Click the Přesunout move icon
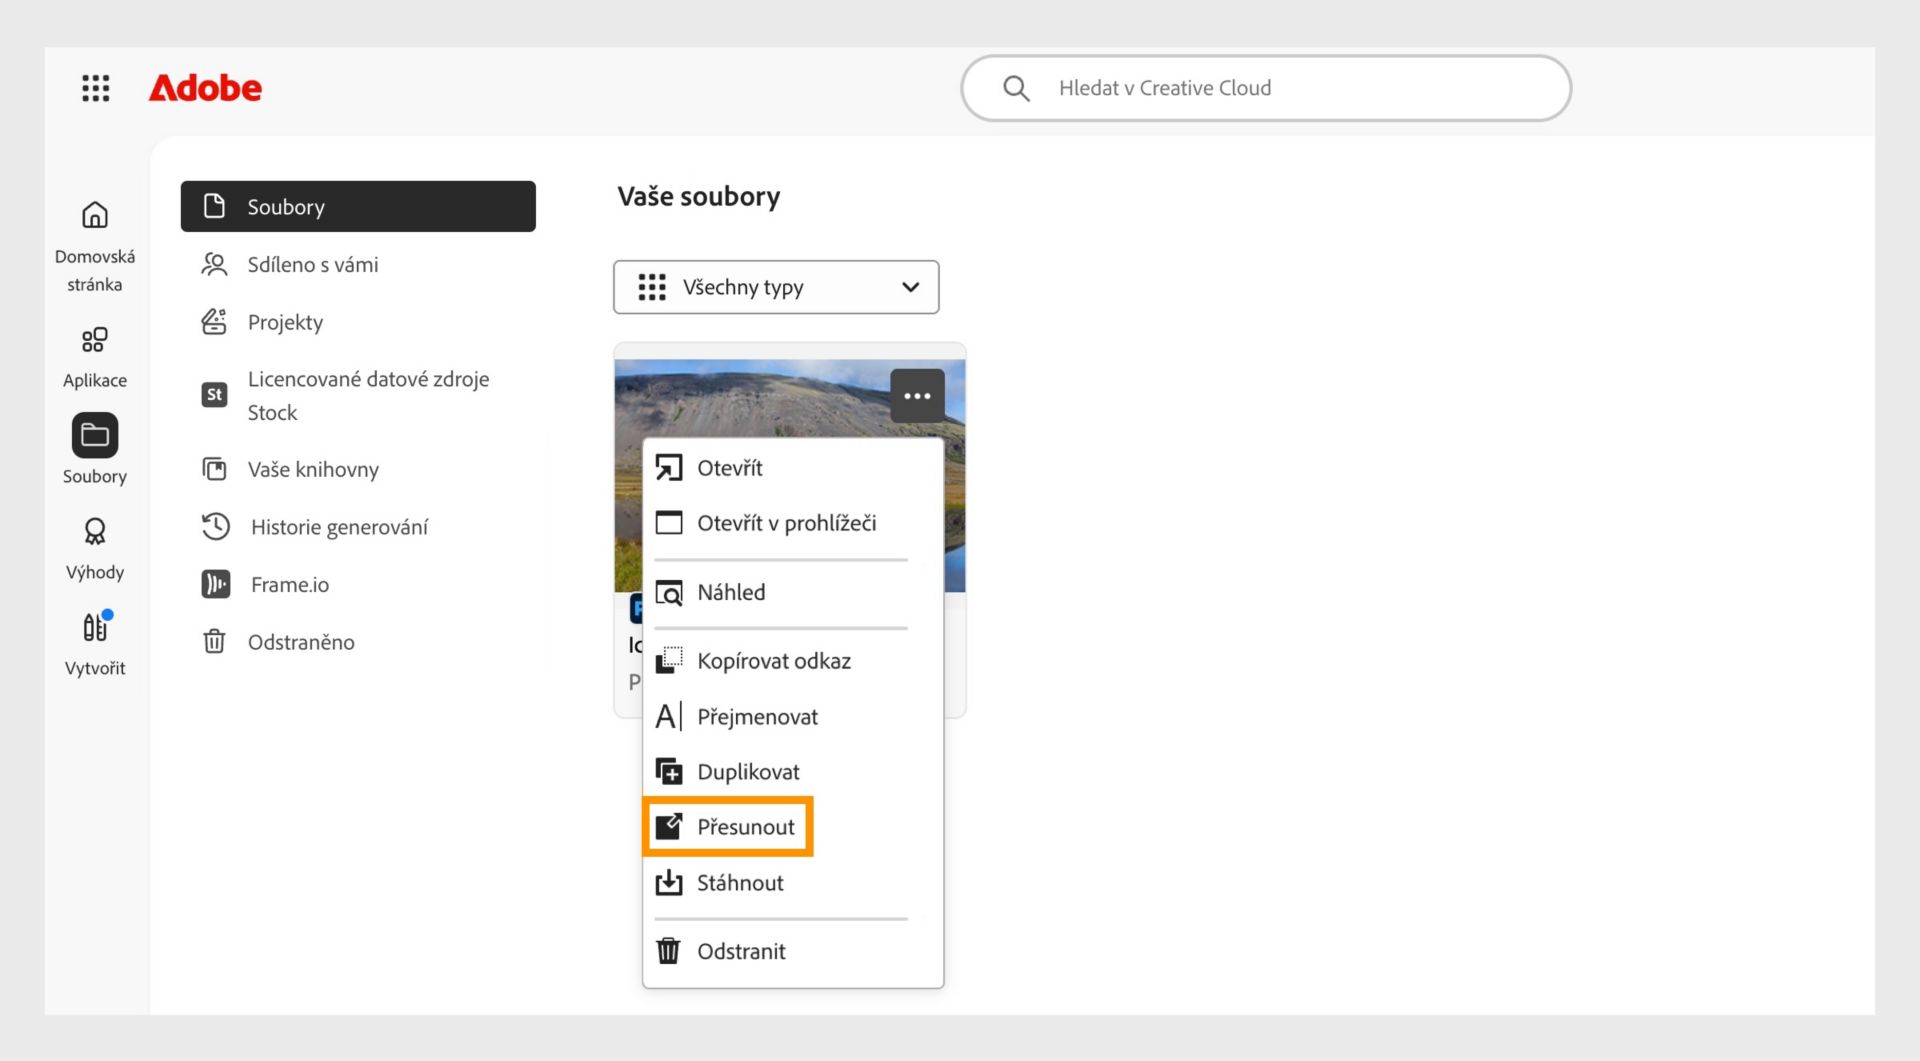 [669, 827]
